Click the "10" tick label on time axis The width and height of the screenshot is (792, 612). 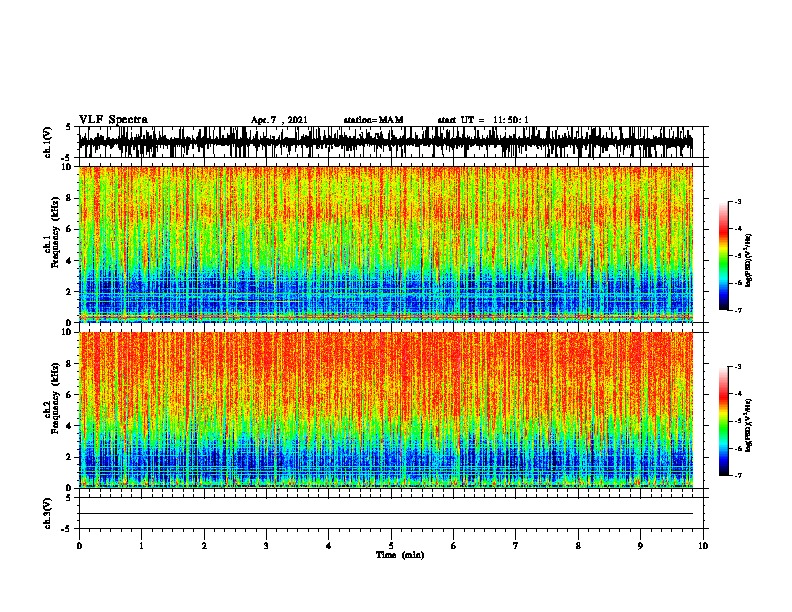703,546
